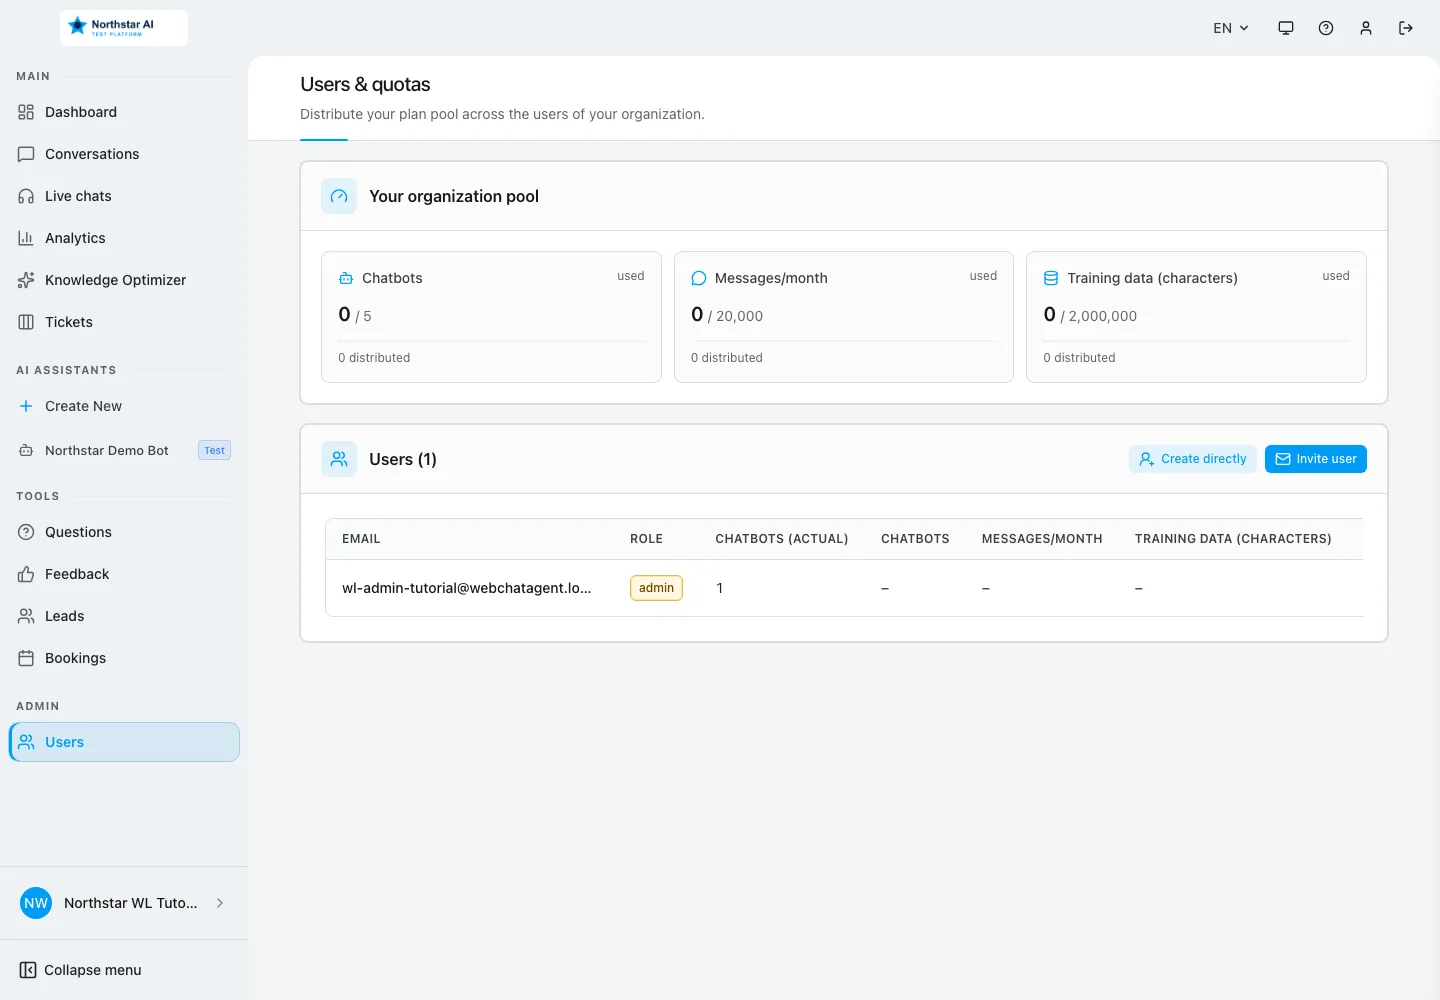Image resolution: width=1440 pixels, height=1000 pixels.
Task: Click the Bookings calendar icon
Action: [26, 658]
